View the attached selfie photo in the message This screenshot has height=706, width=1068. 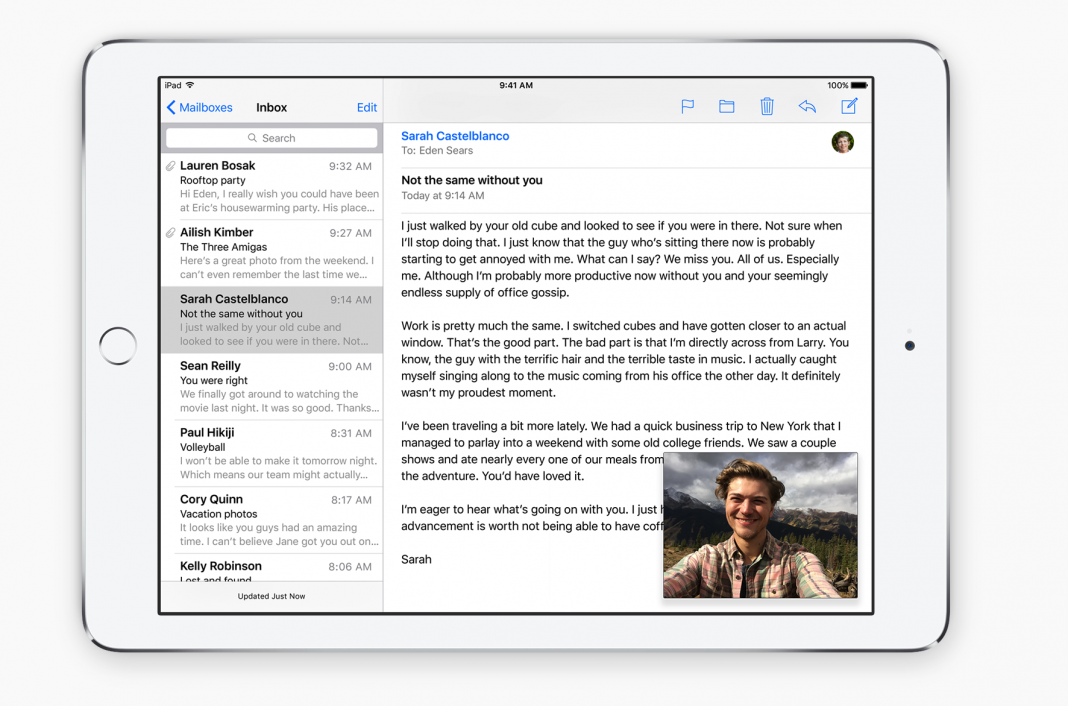[x=760, y=525]
